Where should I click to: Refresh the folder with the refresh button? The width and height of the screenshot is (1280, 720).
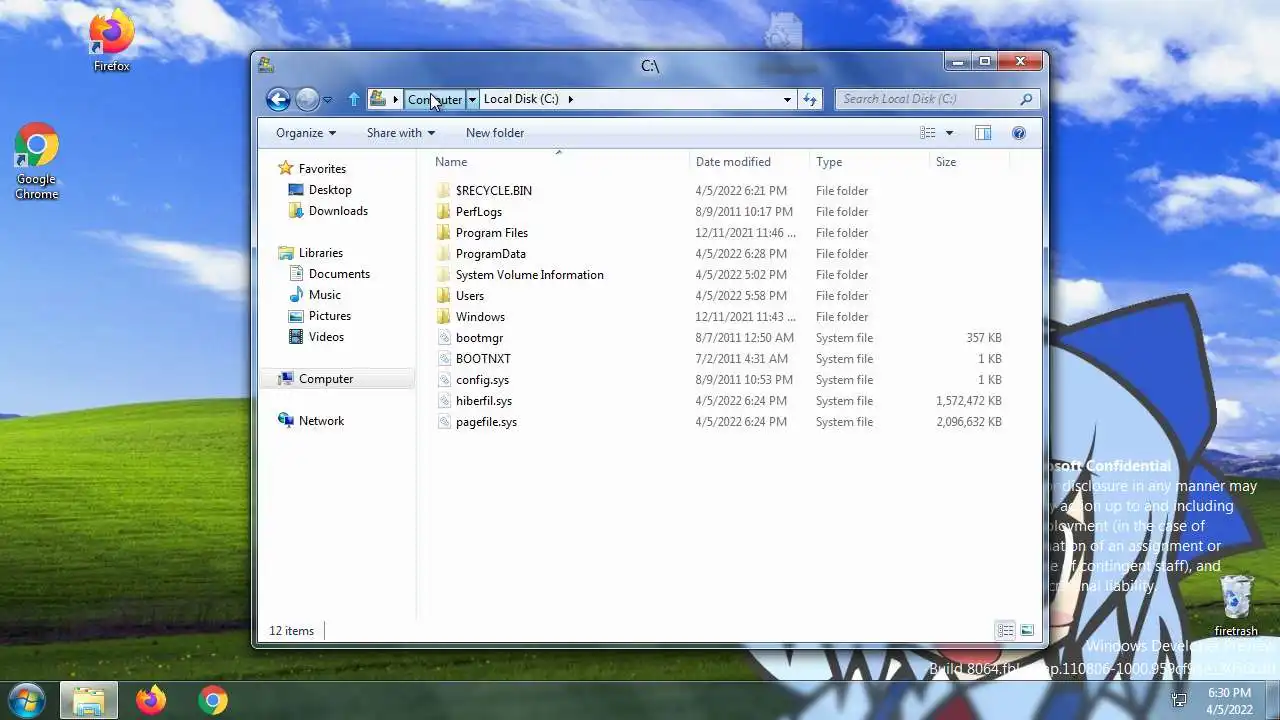pos(810,99)
